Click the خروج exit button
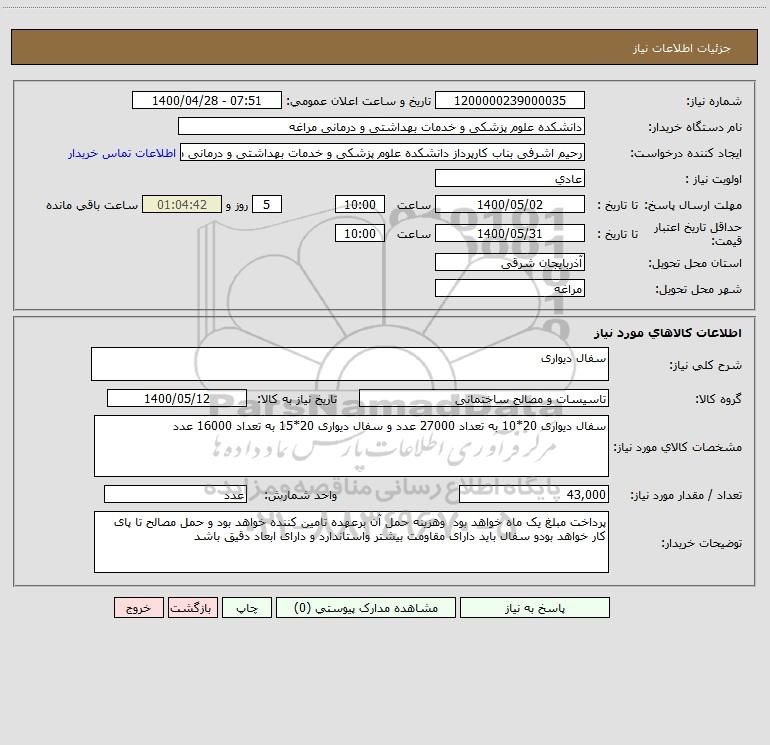Viewport: 770px width, 745px height. [138, 607]
